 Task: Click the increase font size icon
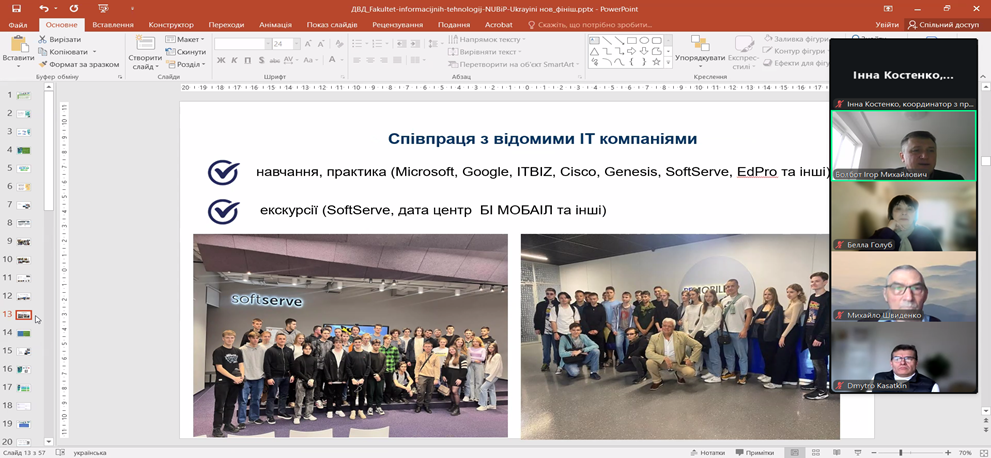point(308,44)
